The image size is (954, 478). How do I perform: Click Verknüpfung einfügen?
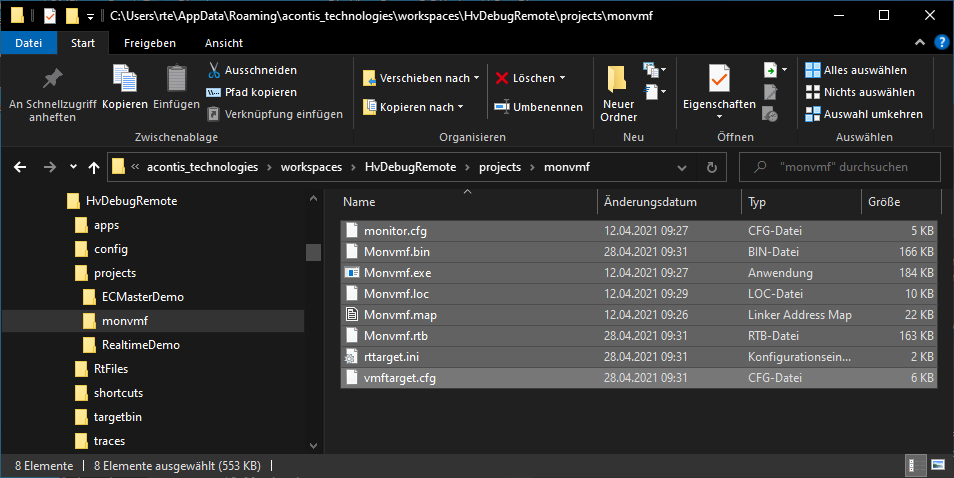275,114
